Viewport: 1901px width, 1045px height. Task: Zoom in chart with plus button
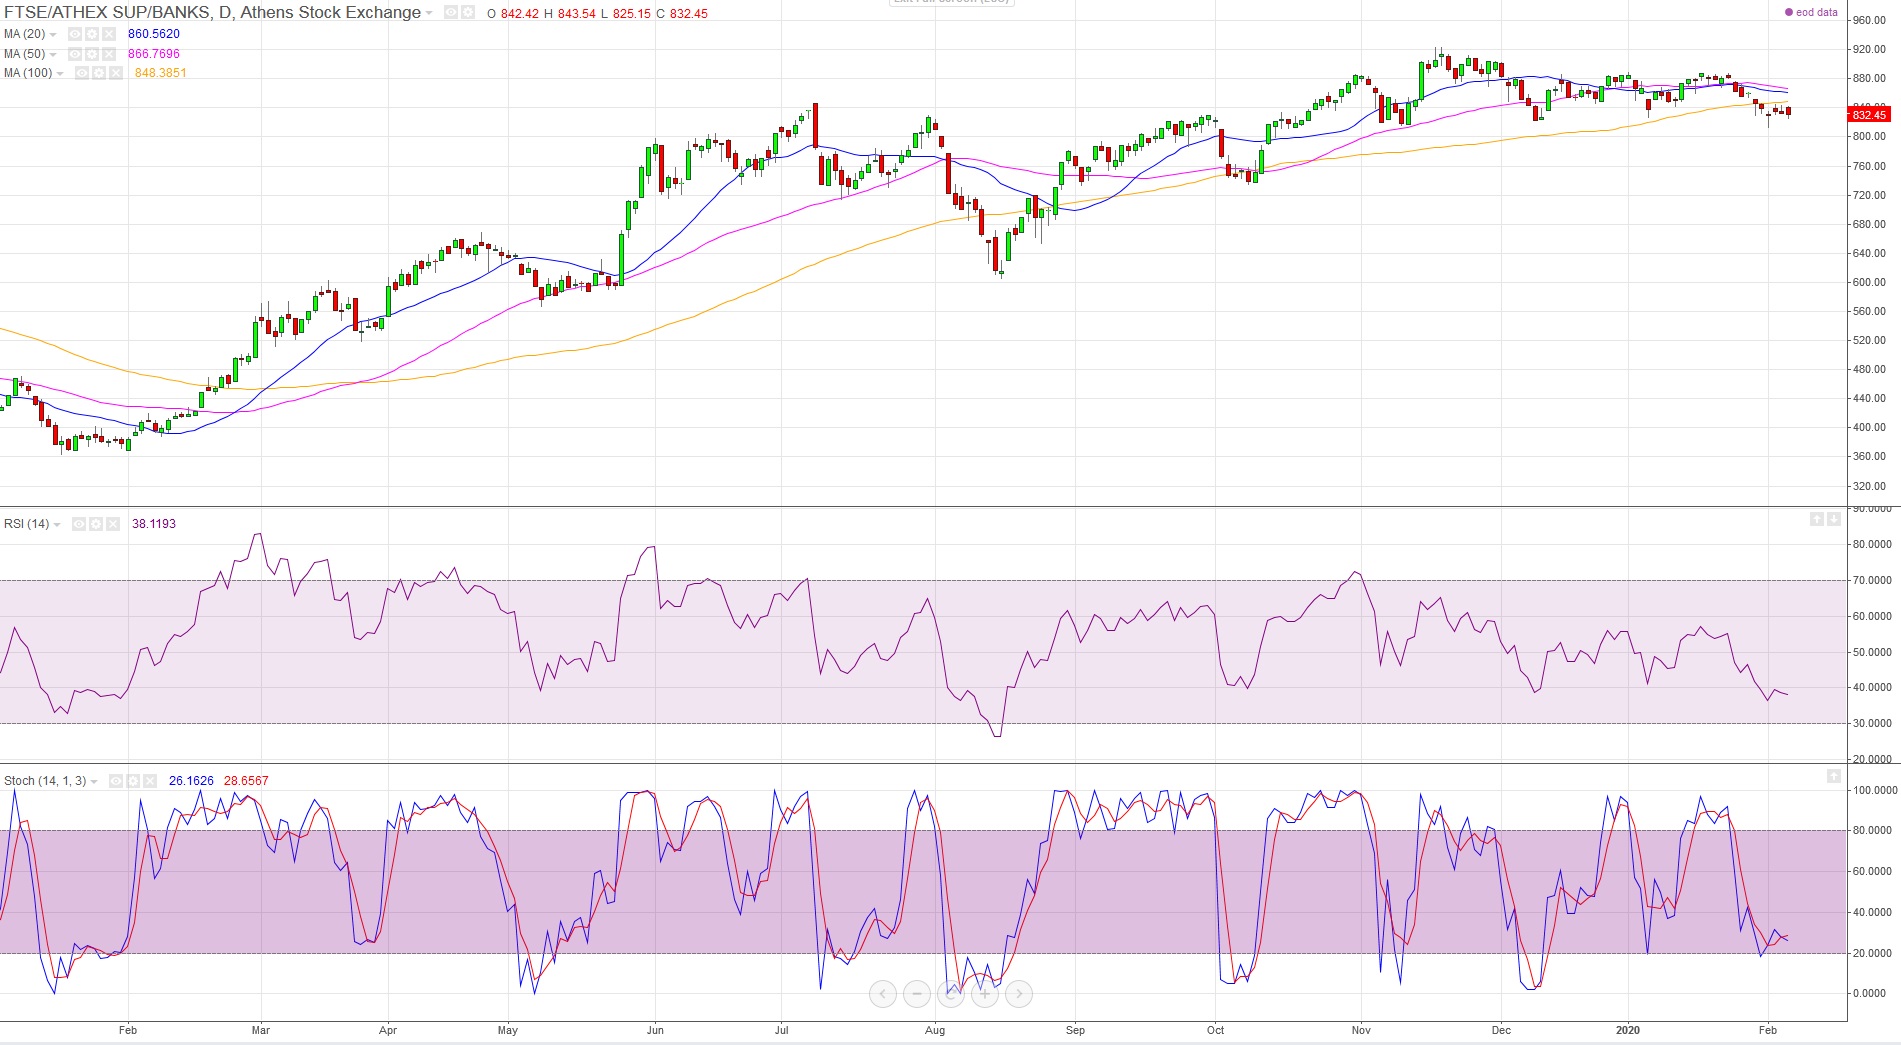[985, 994]
